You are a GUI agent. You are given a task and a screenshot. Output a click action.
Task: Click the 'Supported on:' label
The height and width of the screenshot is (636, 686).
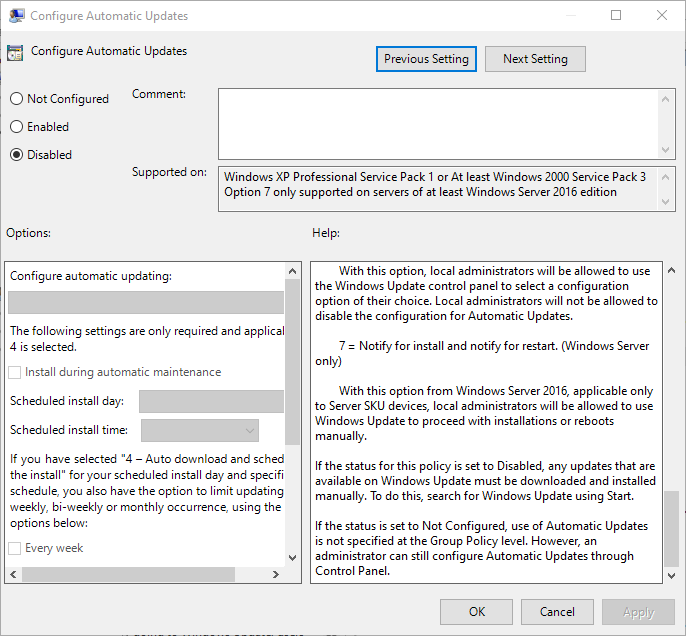pyautogui.click(x=169, y=172)
